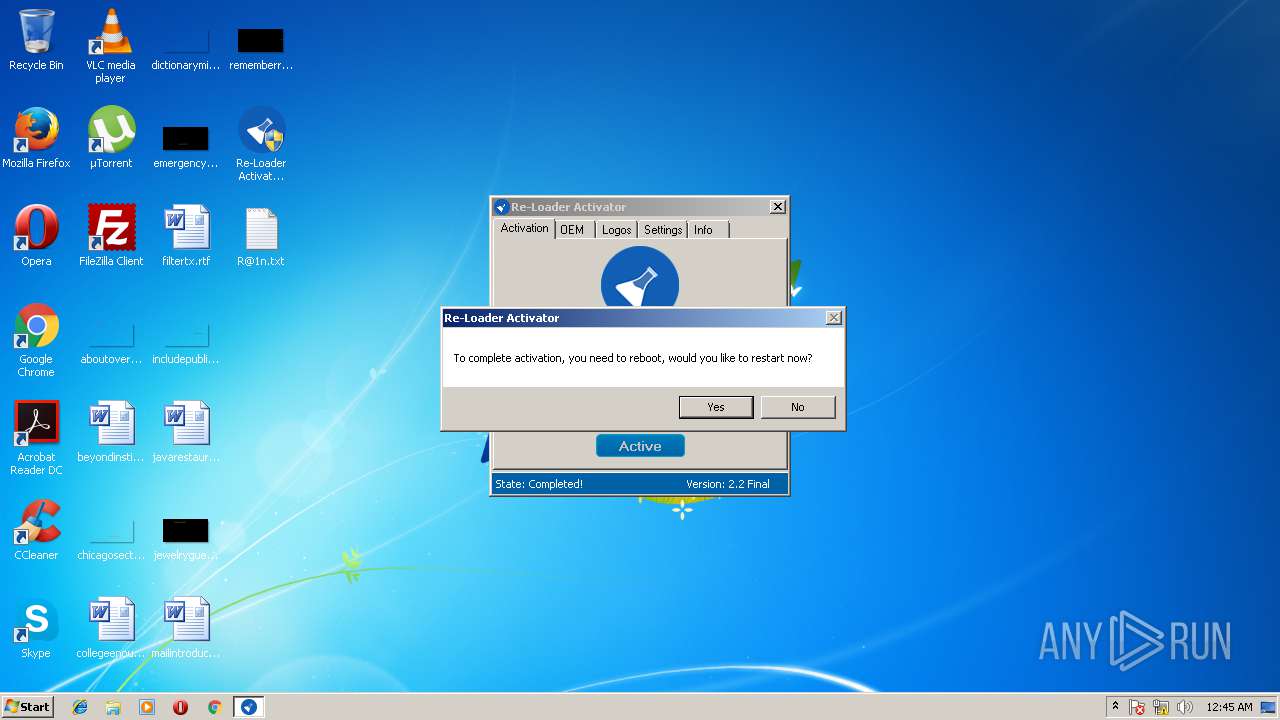This screenshot has height=720, width=1280.
Task: Open FileZilla Client shortcut
Action: 111,236
